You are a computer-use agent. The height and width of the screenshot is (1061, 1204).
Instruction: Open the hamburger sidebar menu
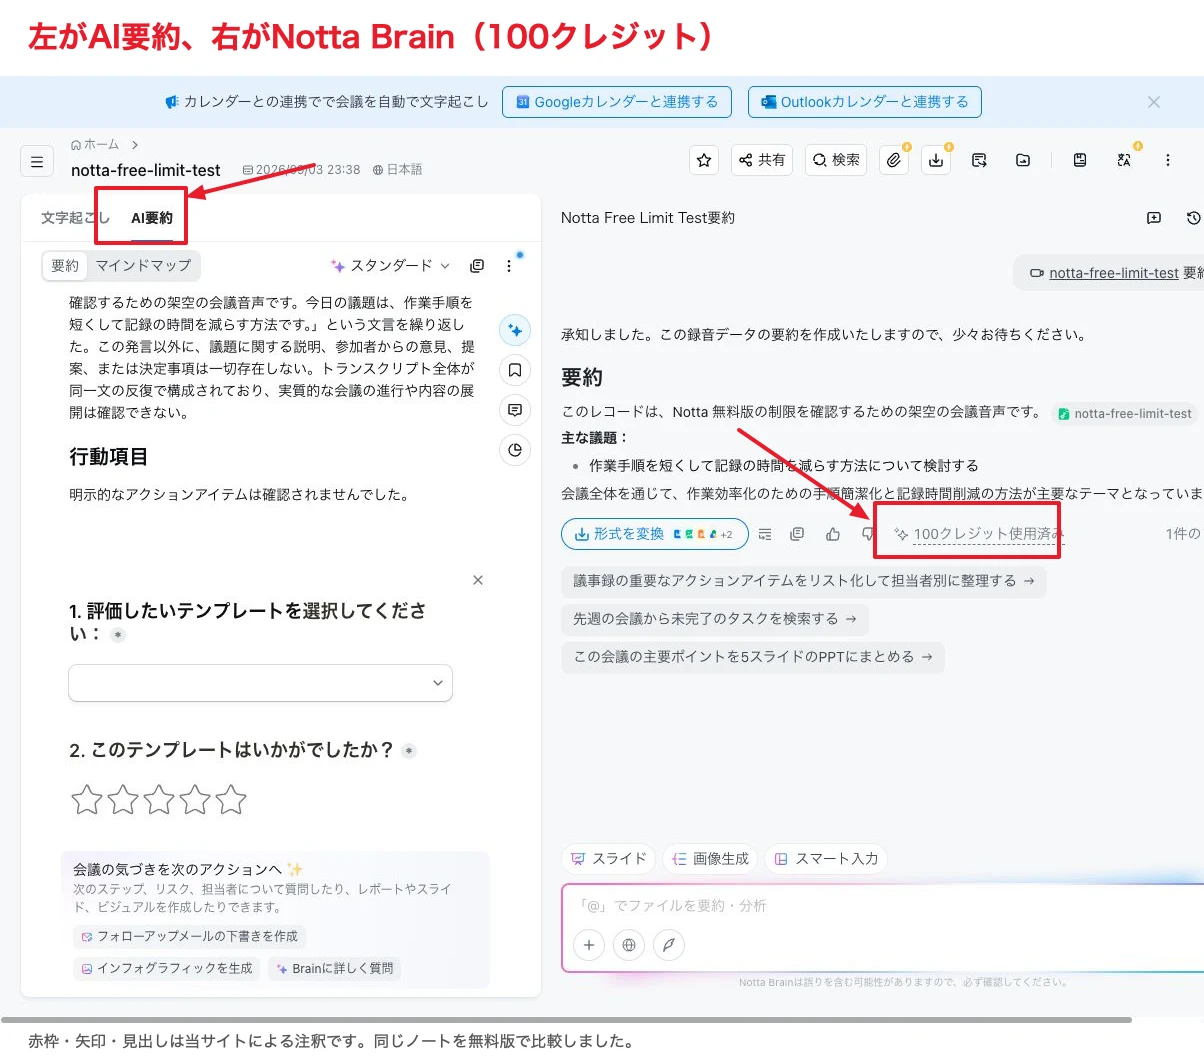coord(37,160)
